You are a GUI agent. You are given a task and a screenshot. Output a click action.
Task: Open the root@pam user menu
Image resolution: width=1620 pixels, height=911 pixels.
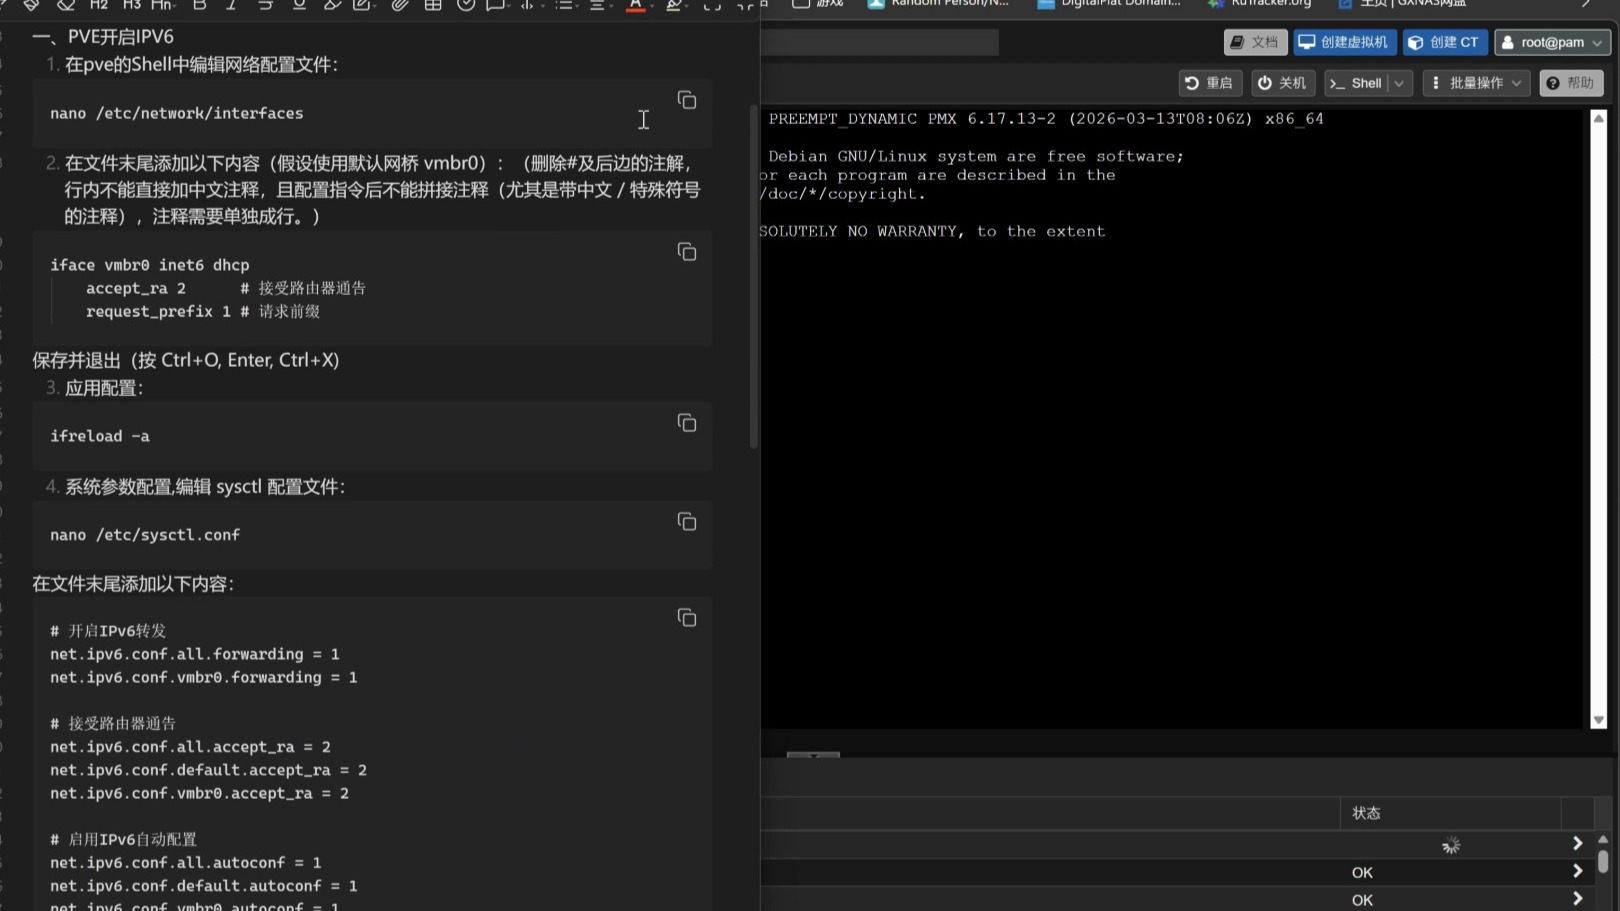1552,42
